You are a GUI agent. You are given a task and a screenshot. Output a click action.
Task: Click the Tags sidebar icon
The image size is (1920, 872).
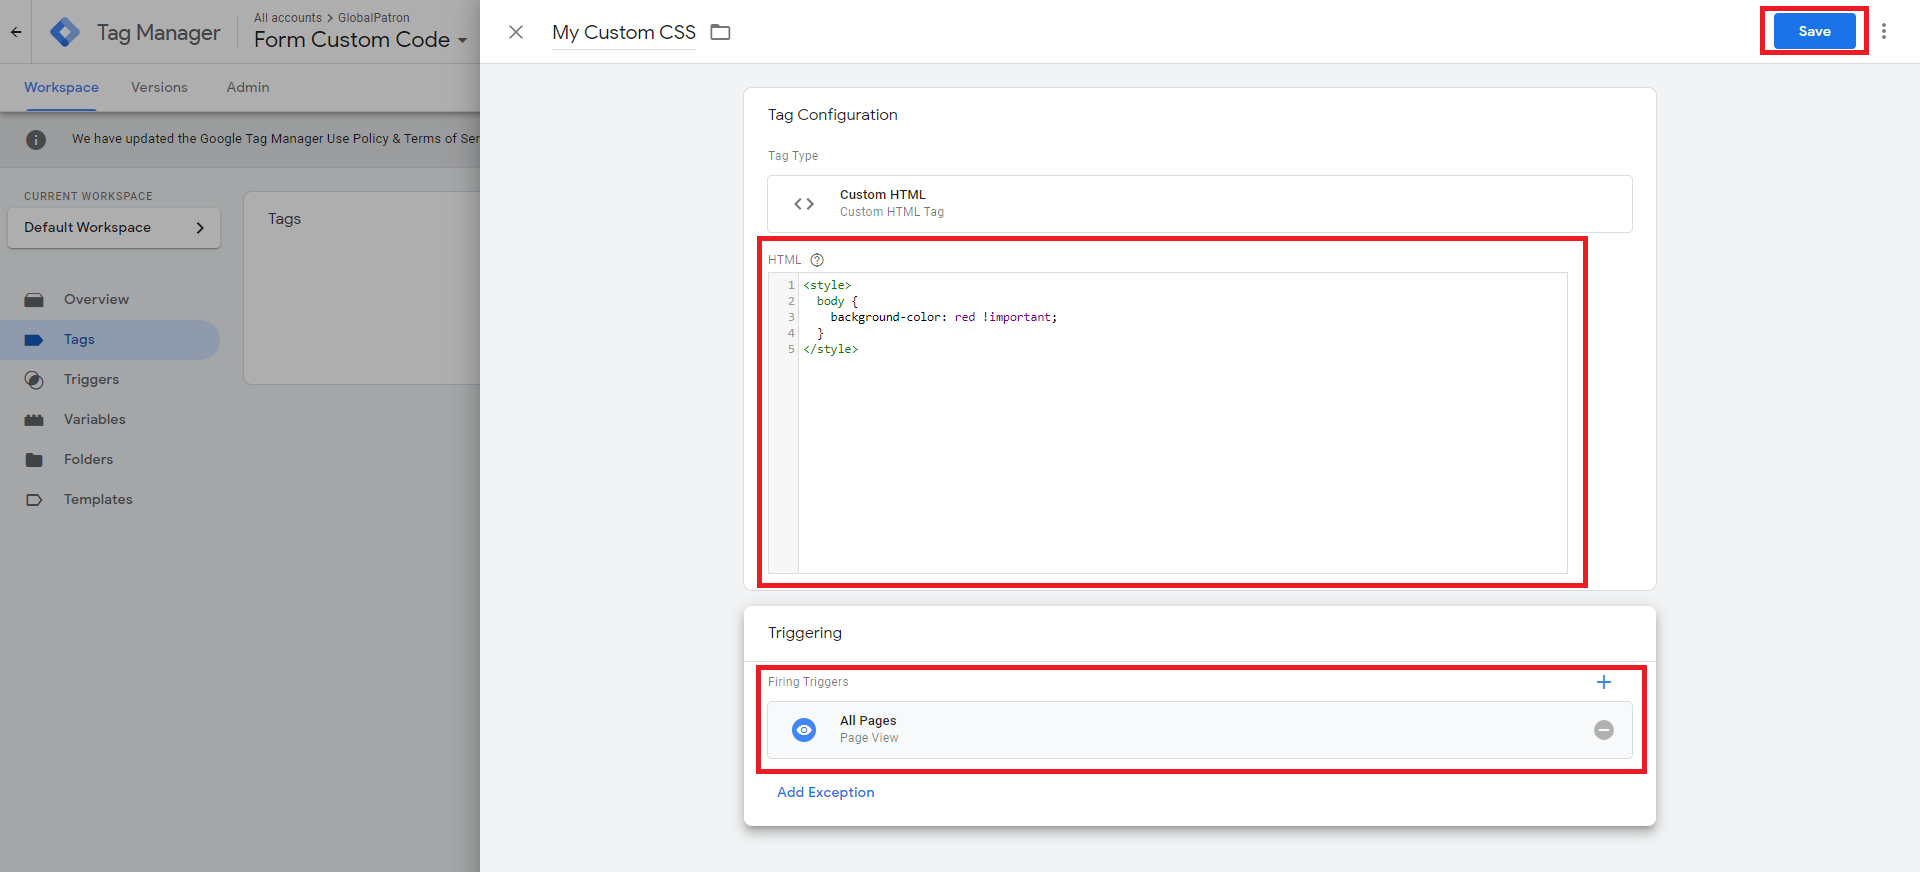click(34, 340)
